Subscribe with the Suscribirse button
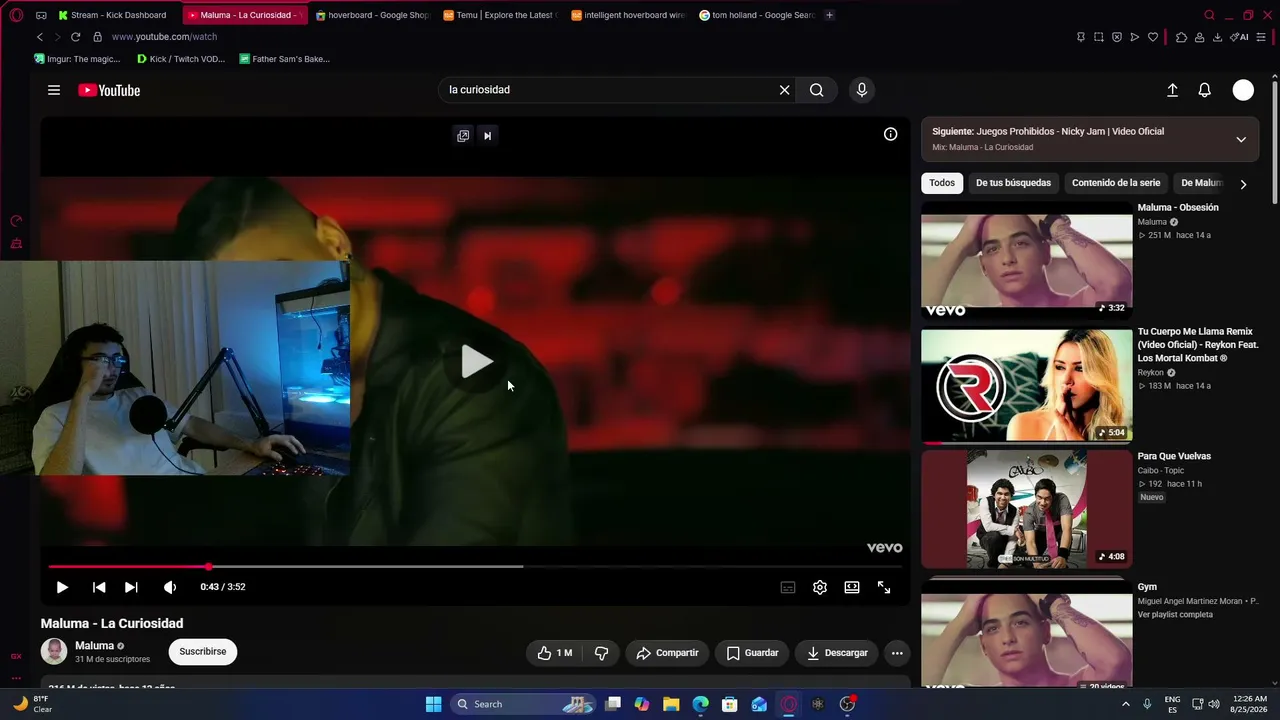Image resolution: width=1280 pixels, height=720 pixels. [203, 652]
